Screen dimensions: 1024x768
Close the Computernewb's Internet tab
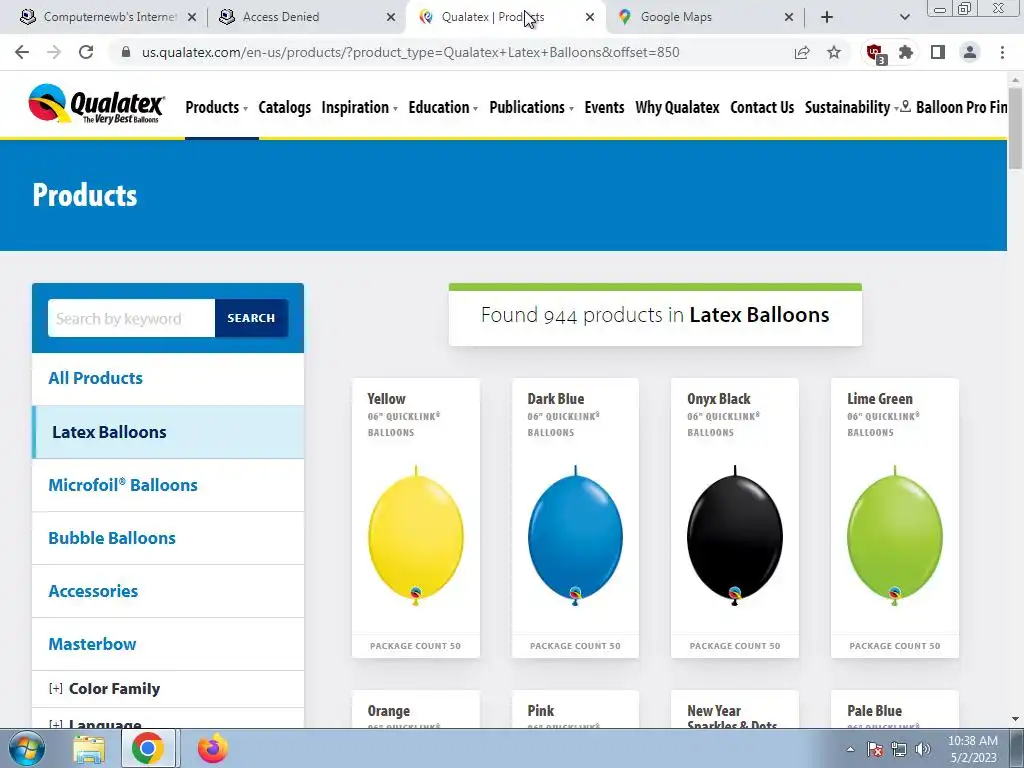tap(192, 17)
